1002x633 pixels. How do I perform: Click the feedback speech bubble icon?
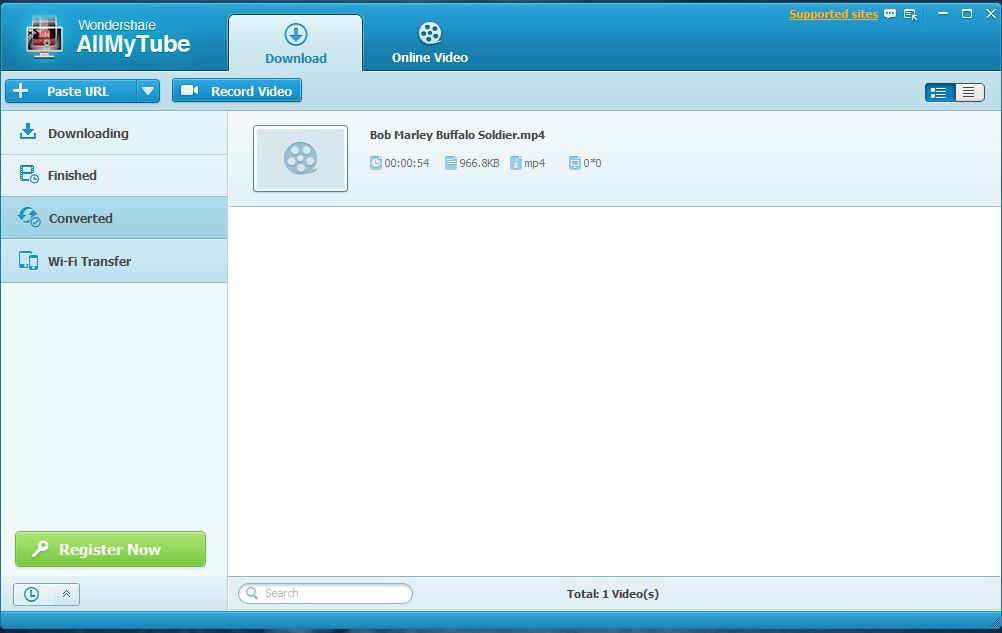tap(890, 14)
